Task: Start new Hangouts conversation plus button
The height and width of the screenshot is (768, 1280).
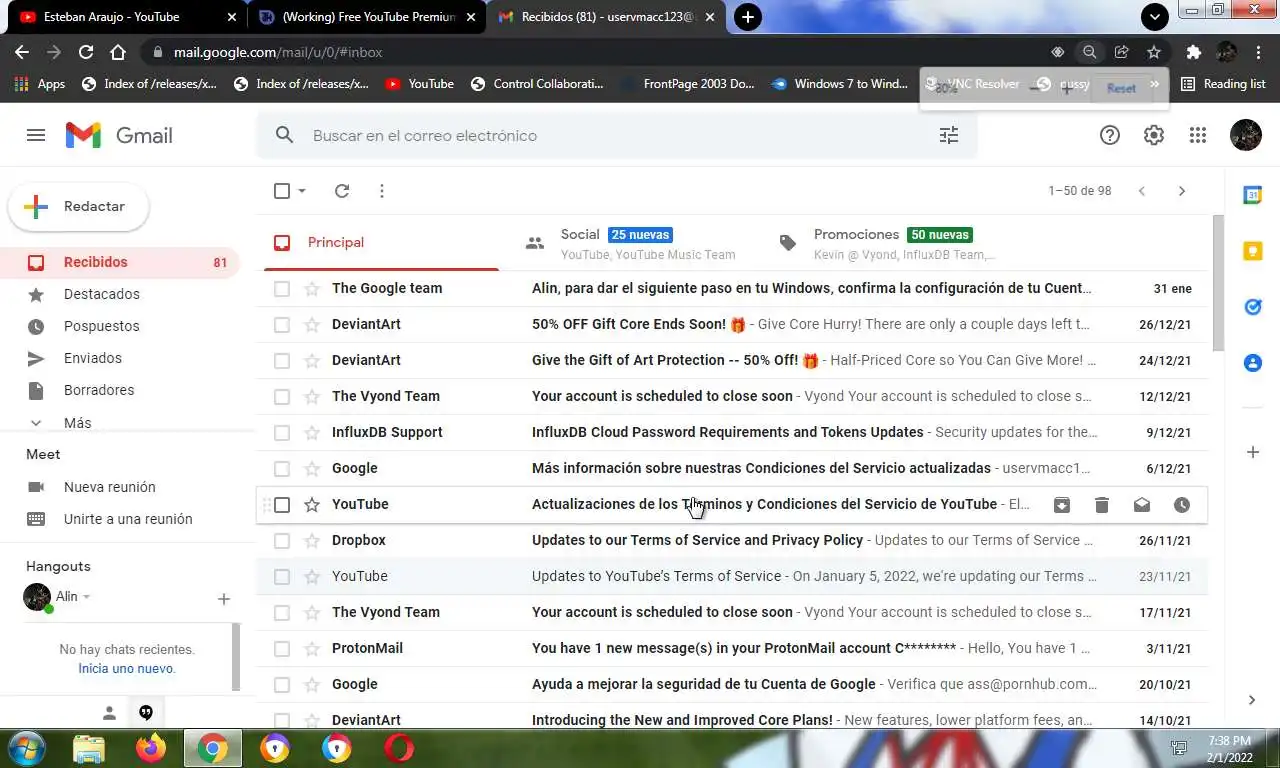Action: 224,599
